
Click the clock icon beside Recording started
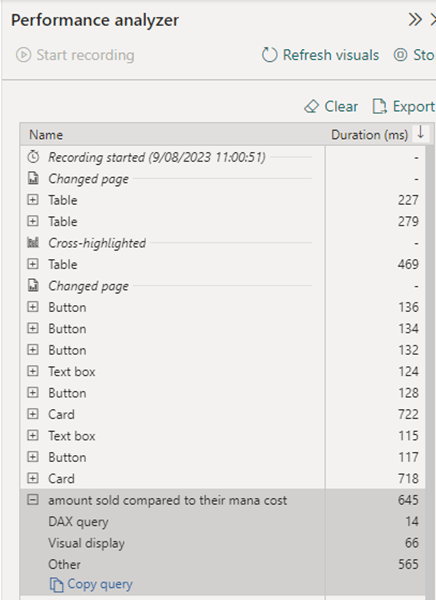tap(33, 157)
